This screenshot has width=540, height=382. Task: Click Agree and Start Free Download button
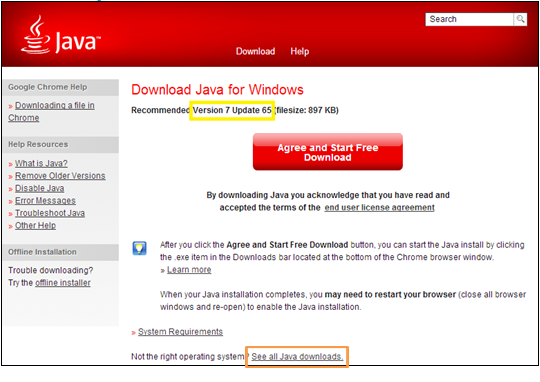(x=328, y=152)
